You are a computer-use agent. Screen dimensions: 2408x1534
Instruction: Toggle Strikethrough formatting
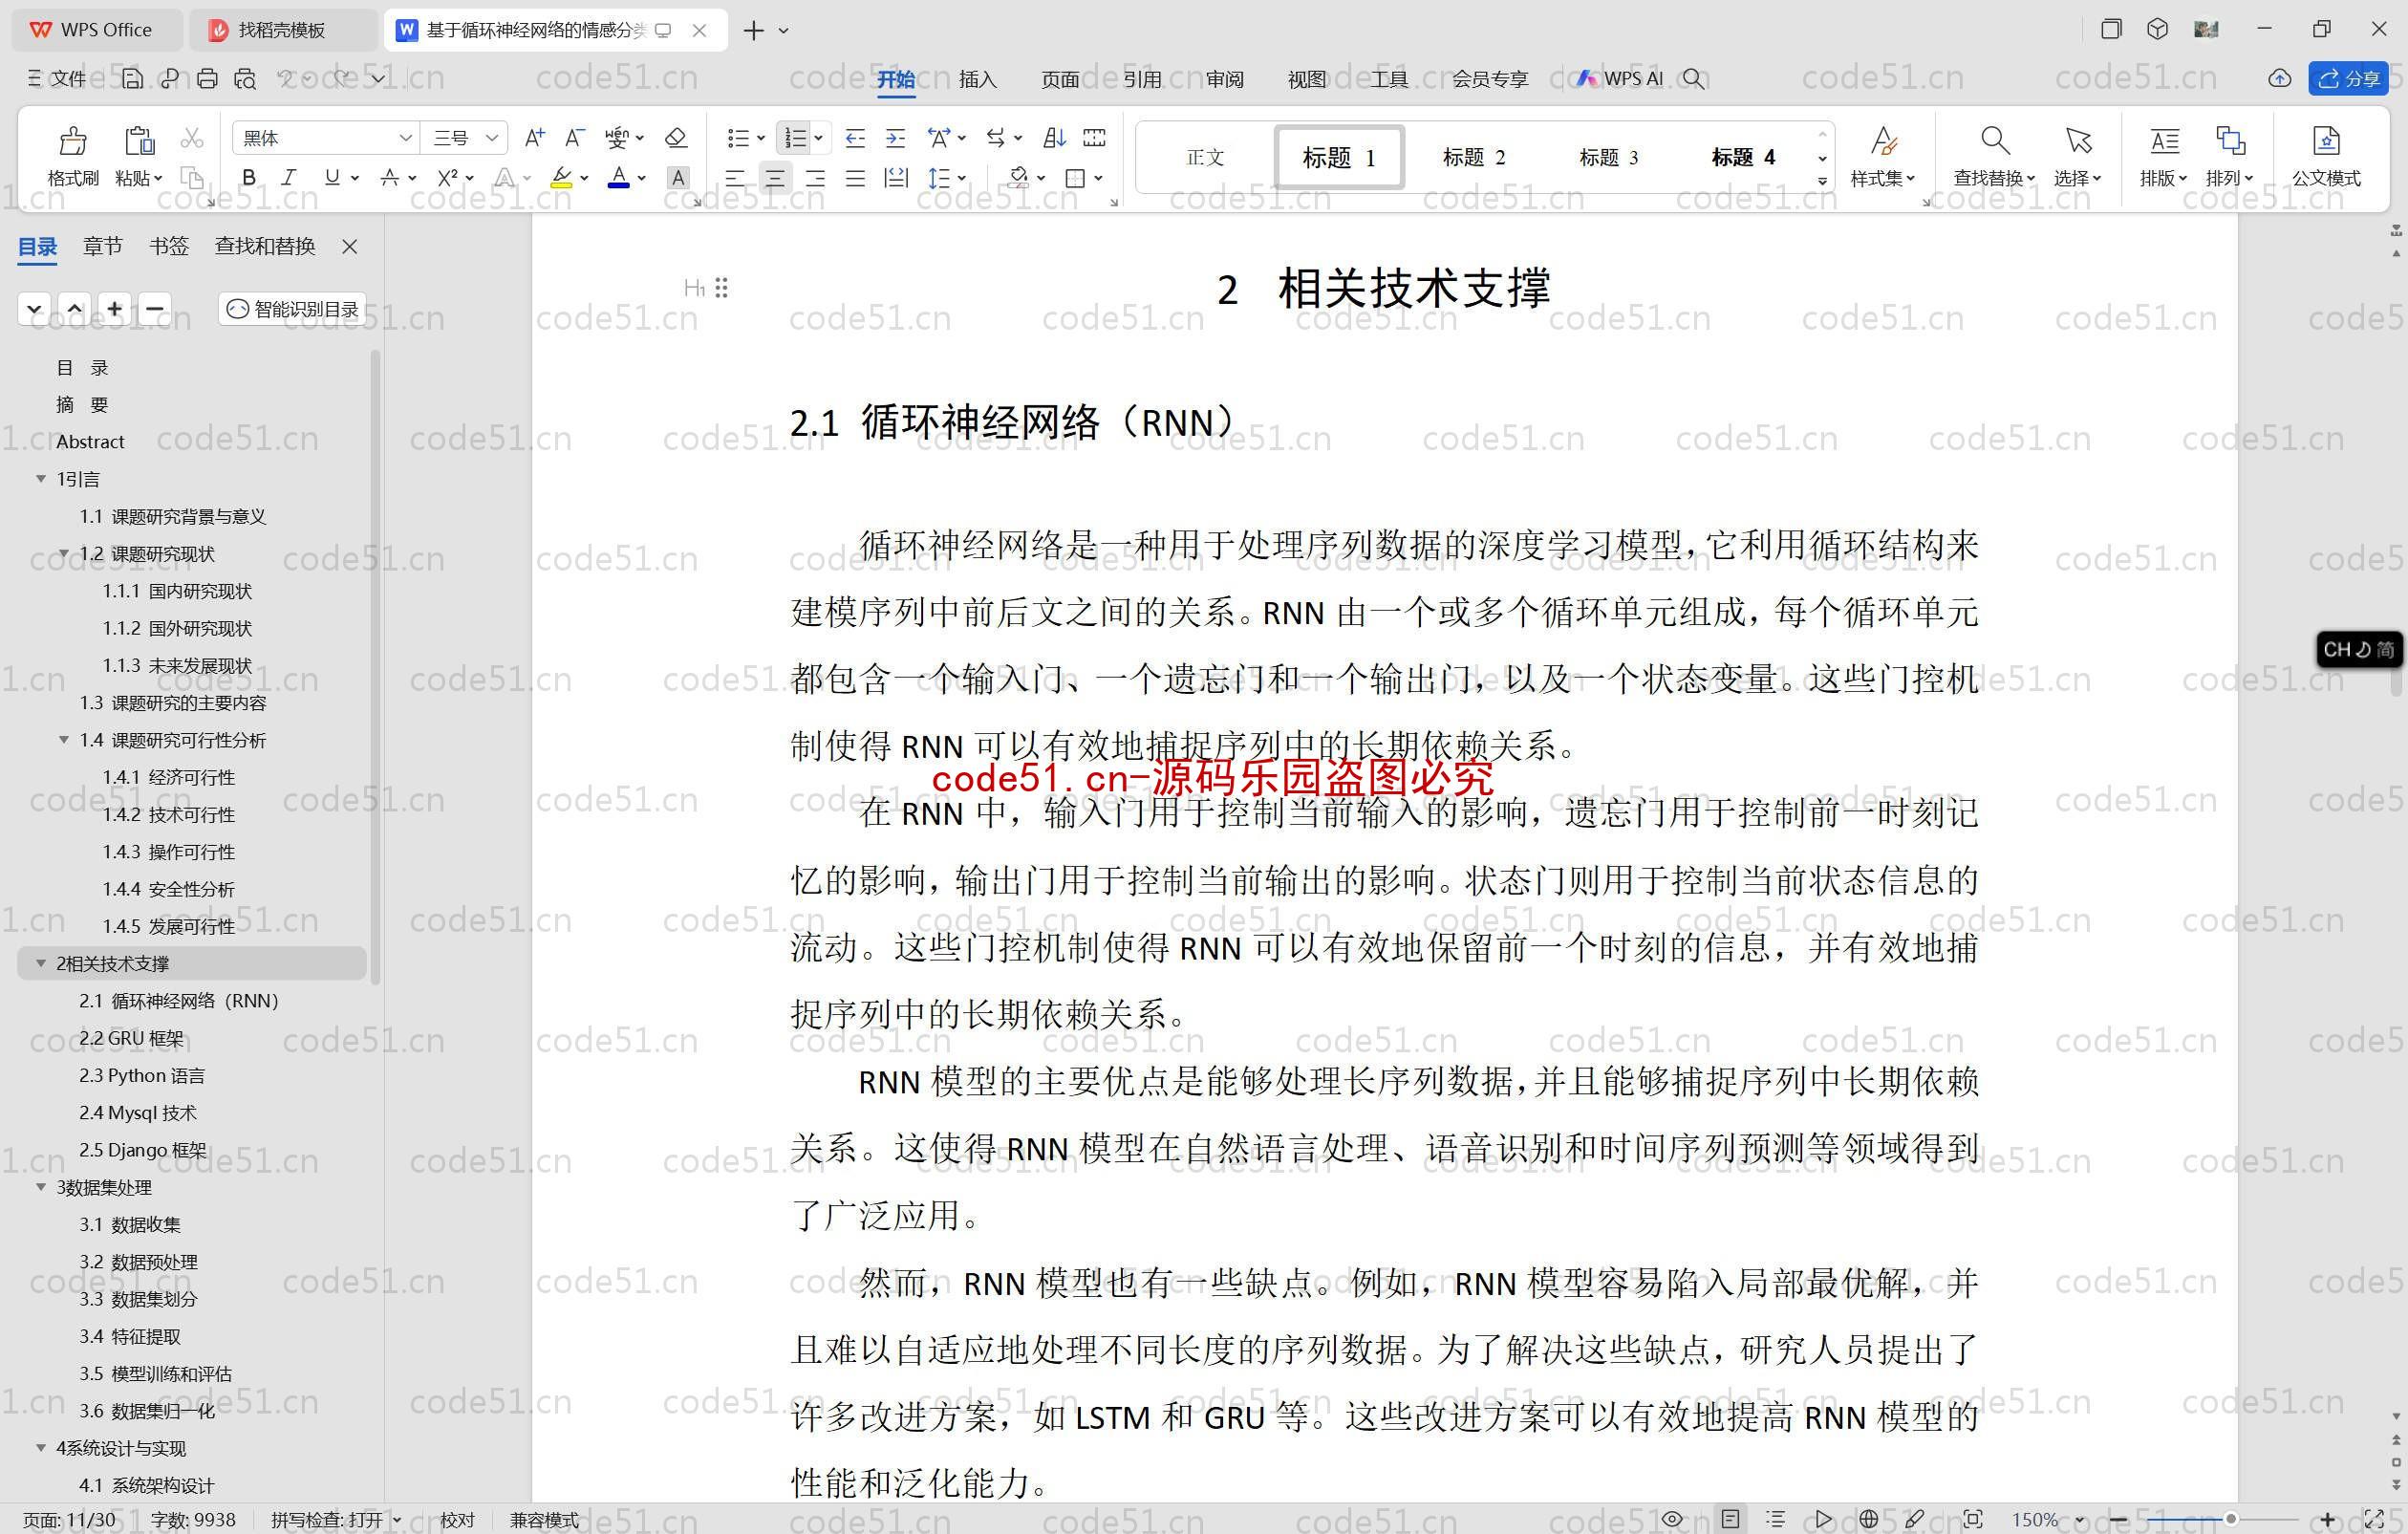coord(390,178)
